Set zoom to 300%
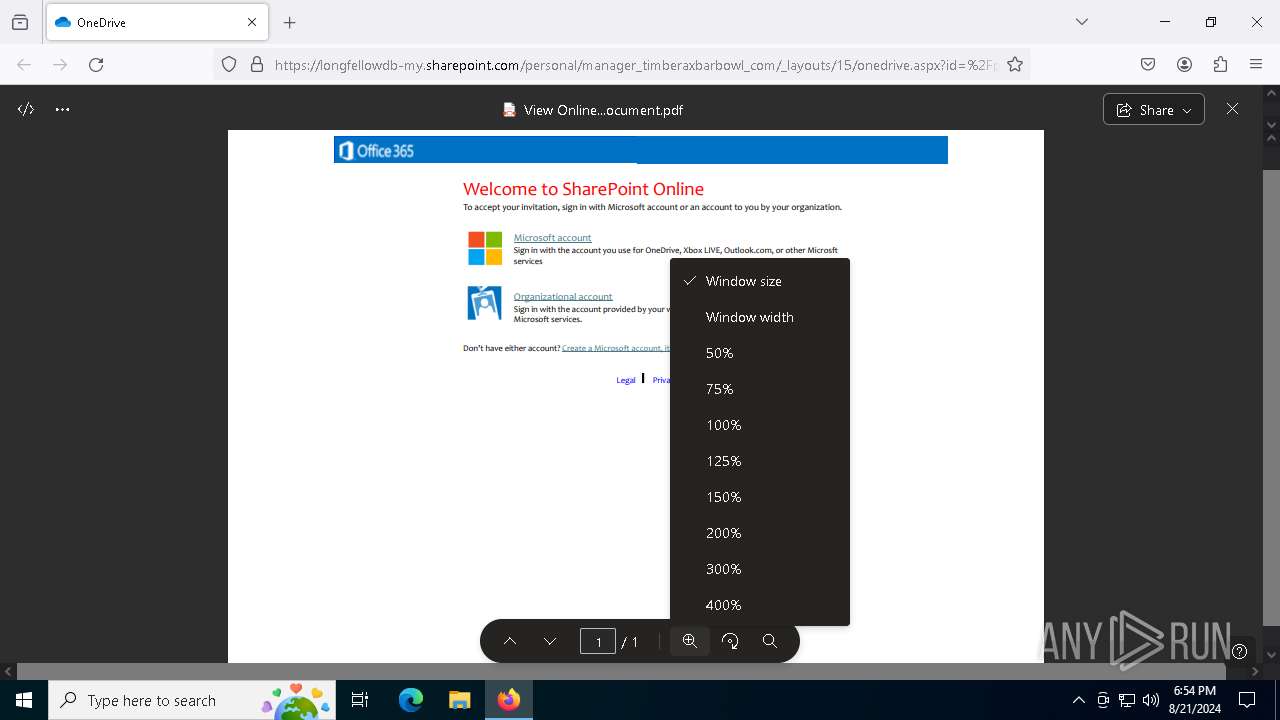Viewport: 1280px width, 720px height. 760,569
